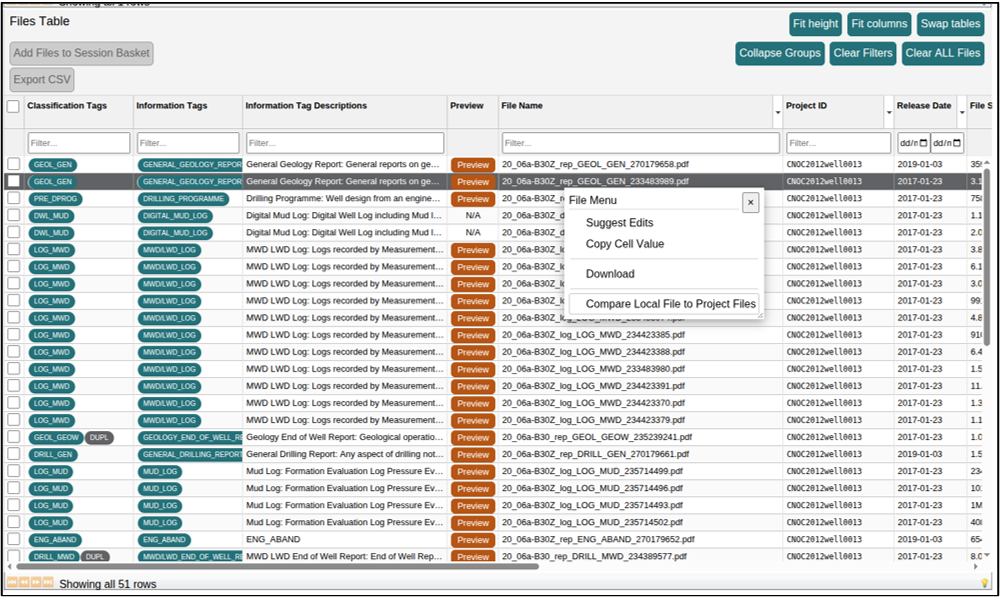The image size is (1000, 597).
Task: Choose Copy Cell Value in File Menu
Action: (625, 244)
